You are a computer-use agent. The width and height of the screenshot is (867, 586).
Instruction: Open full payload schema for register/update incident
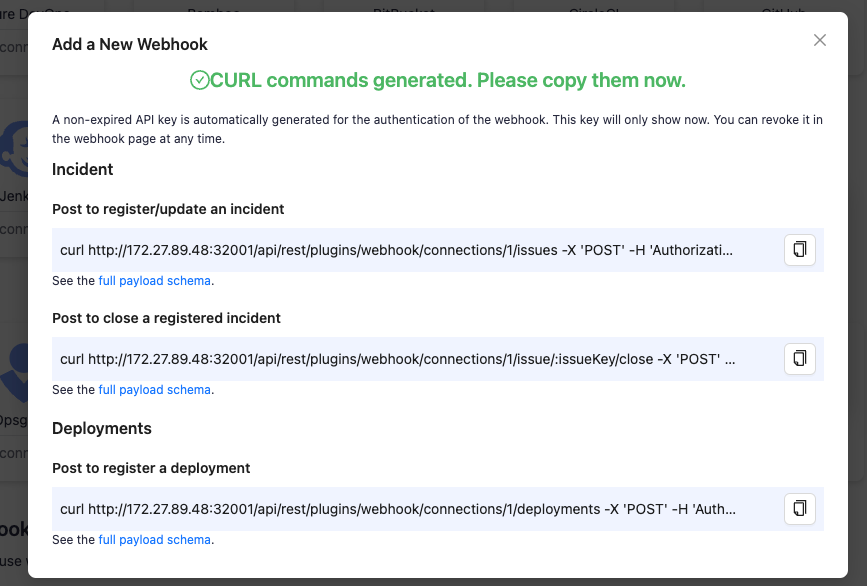point(154,281)
